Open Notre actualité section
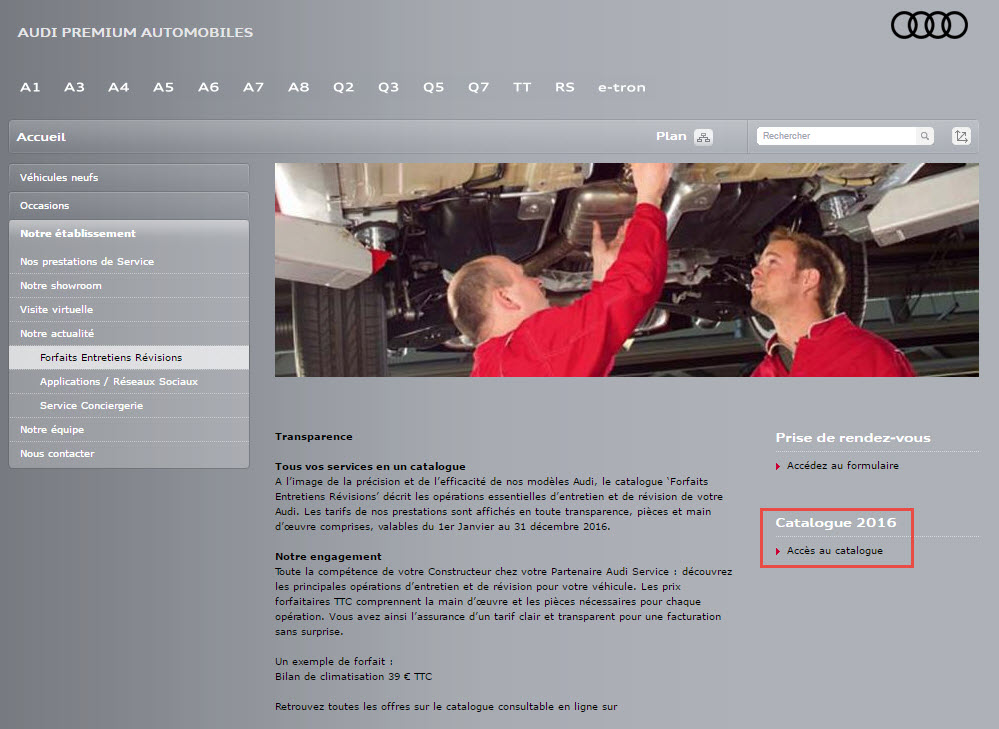Screen dimensions: 999x729 [129, 333]
